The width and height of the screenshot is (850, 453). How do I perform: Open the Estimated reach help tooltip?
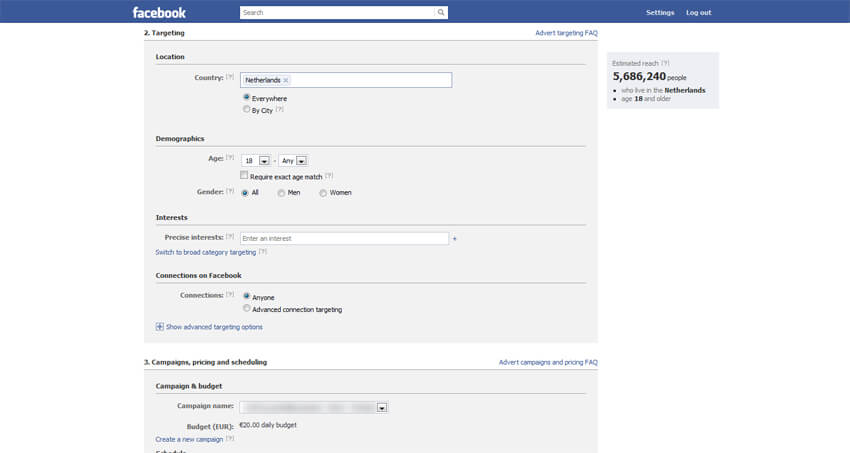[665, 63]
